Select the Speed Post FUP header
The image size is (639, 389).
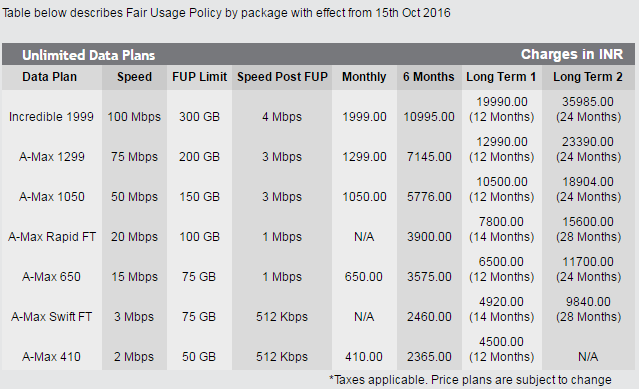(x=282, y=77)
